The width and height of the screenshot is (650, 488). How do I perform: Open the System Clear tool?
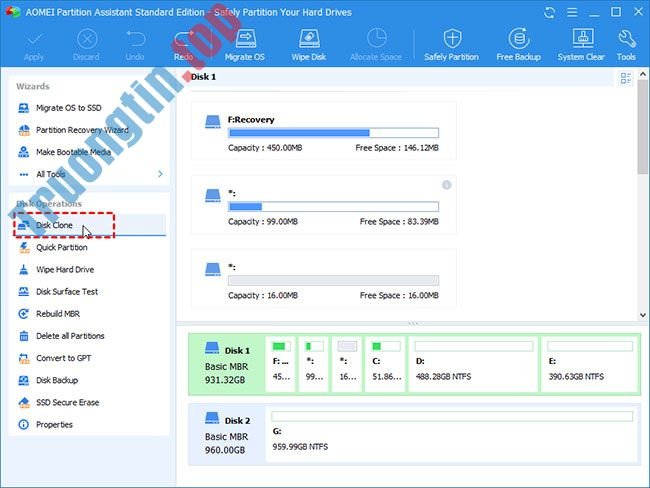pyautogui.click(x=581, y=45)
